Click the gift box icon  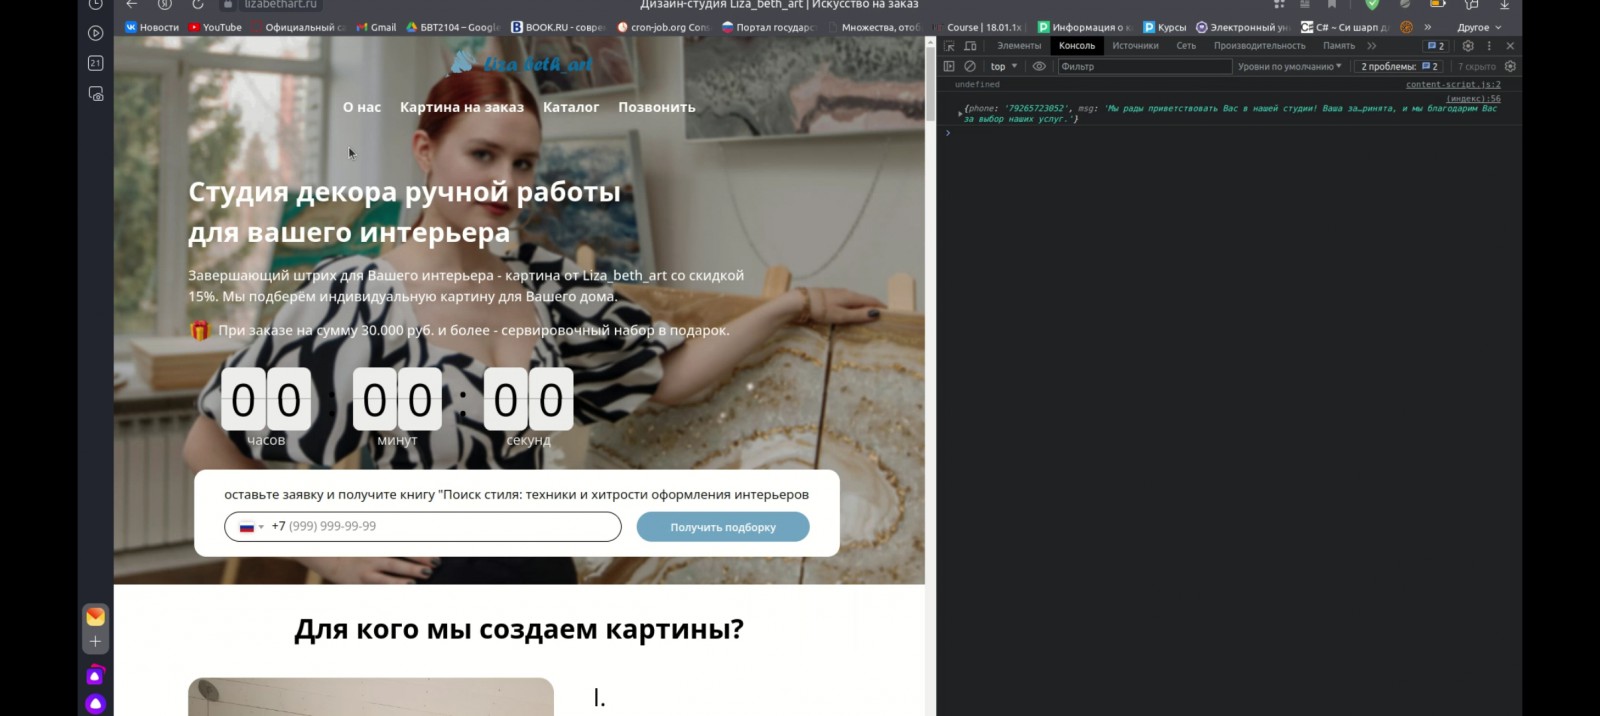(200, 330)
